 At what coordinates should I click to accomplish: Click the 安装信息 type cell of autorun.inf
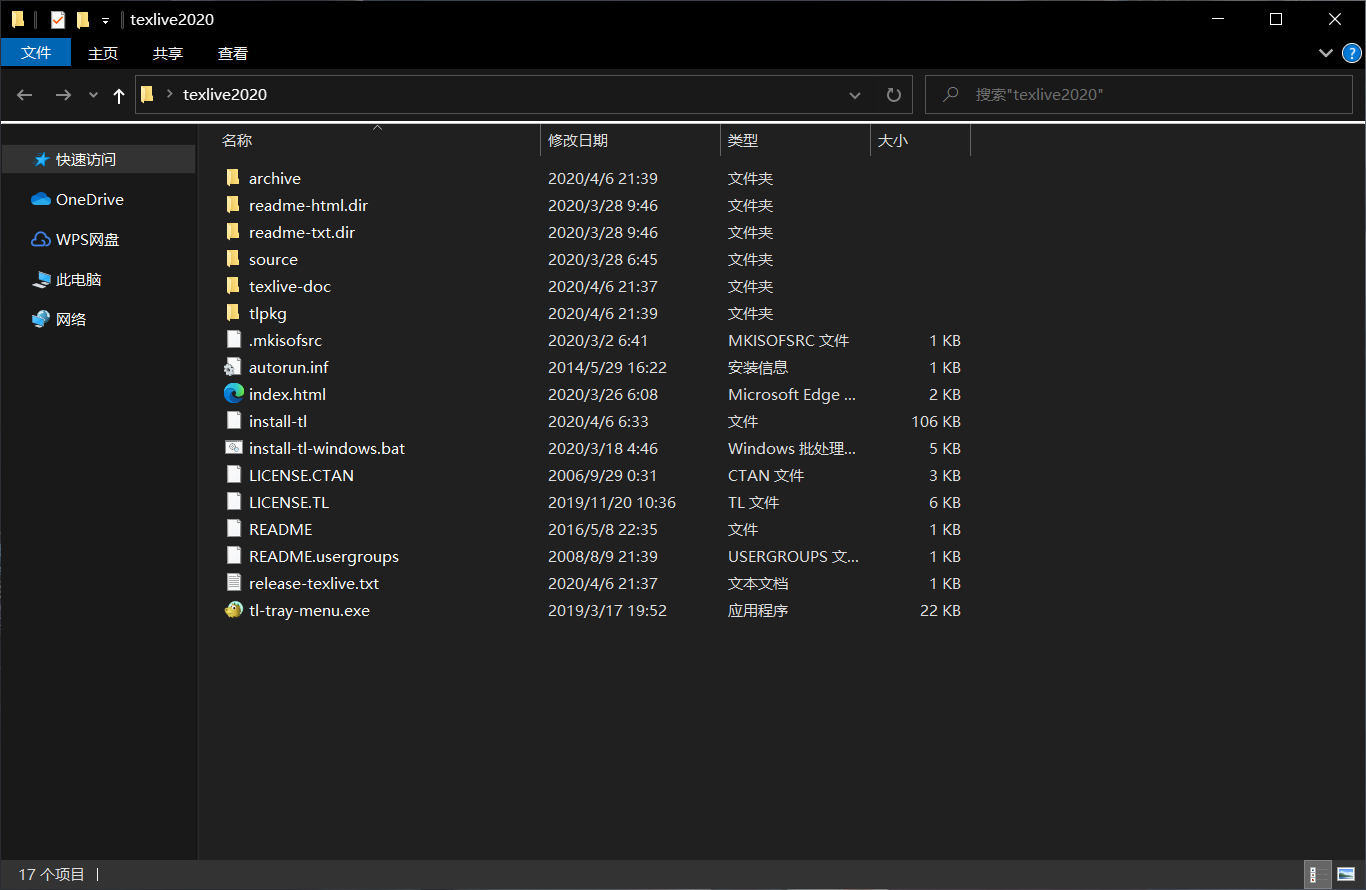tap(758, 367)
